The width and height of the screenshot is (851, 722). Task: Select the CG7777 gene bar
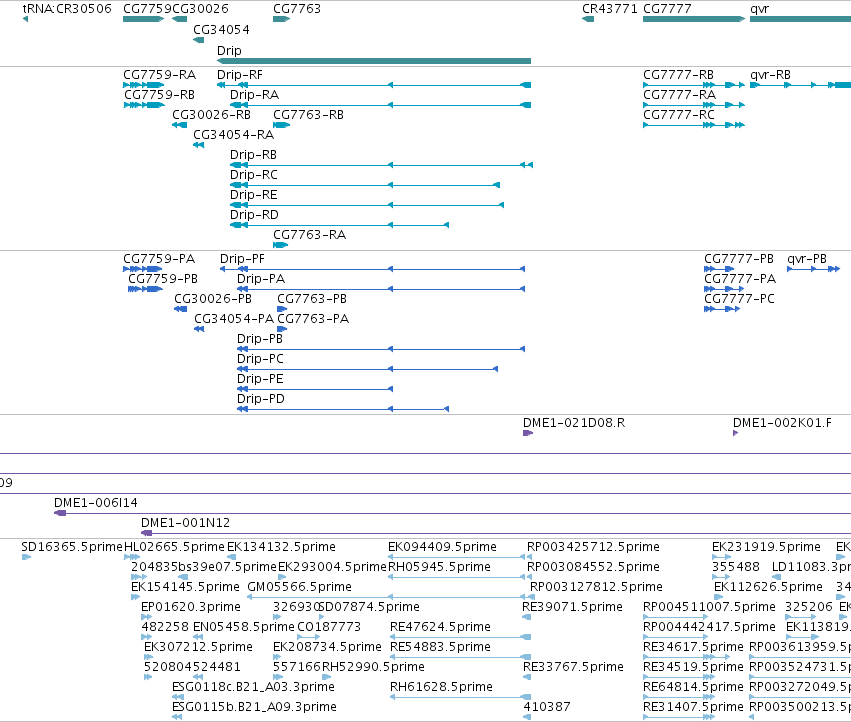[x=694, y=19]
